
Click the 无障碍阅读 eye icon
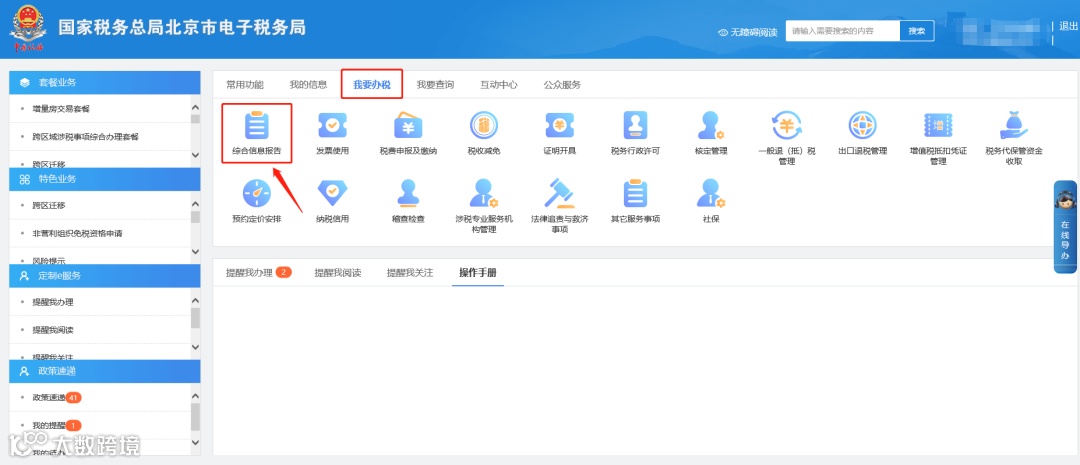click(x=723, y=32)
